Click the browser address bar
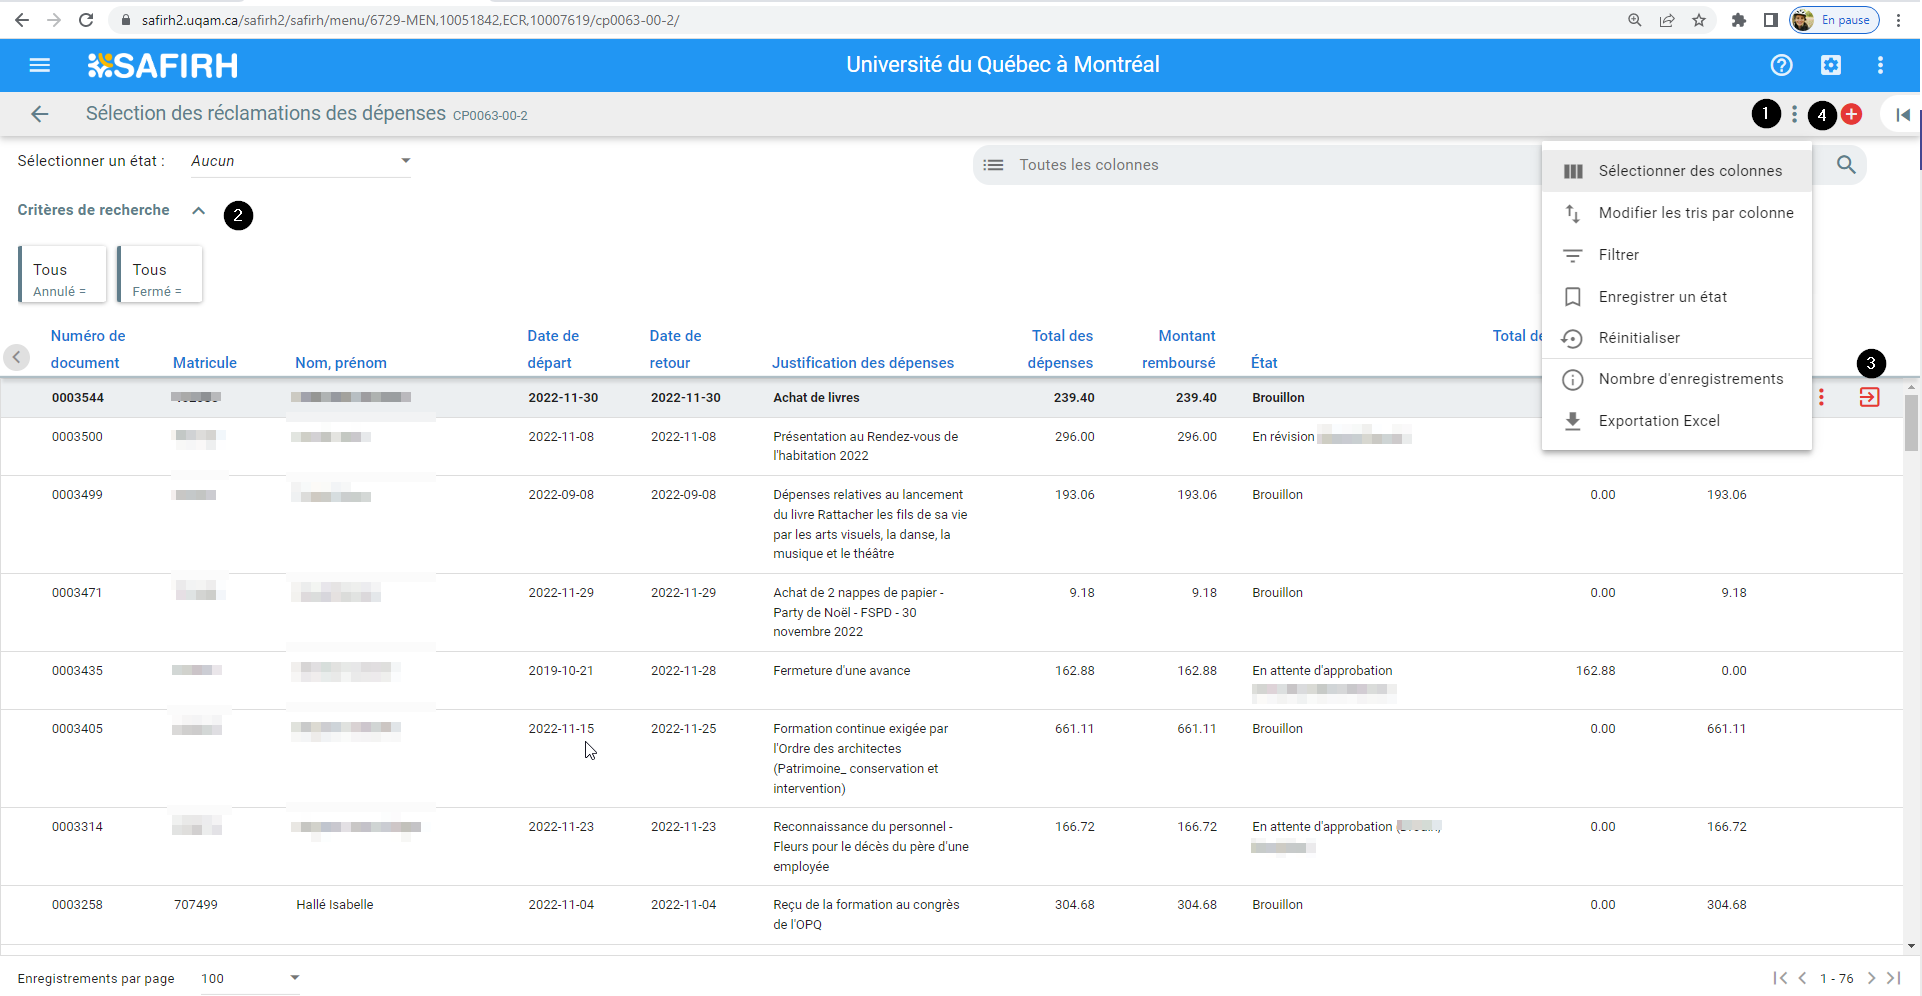 [x=860, y=20]
